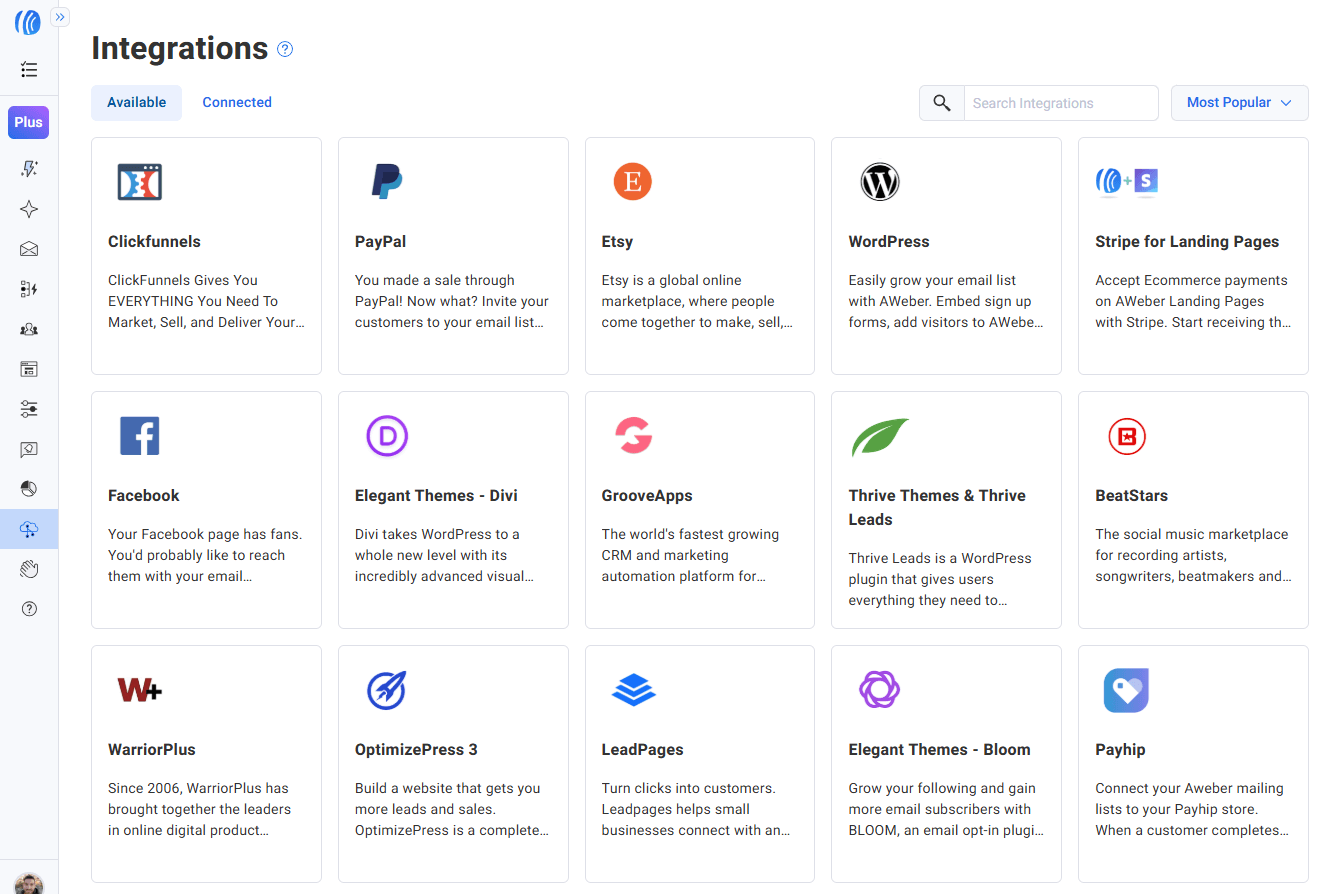Open the Most Popular sort dropdown
Screen dimensions: 1329x894
(1239, 102)
